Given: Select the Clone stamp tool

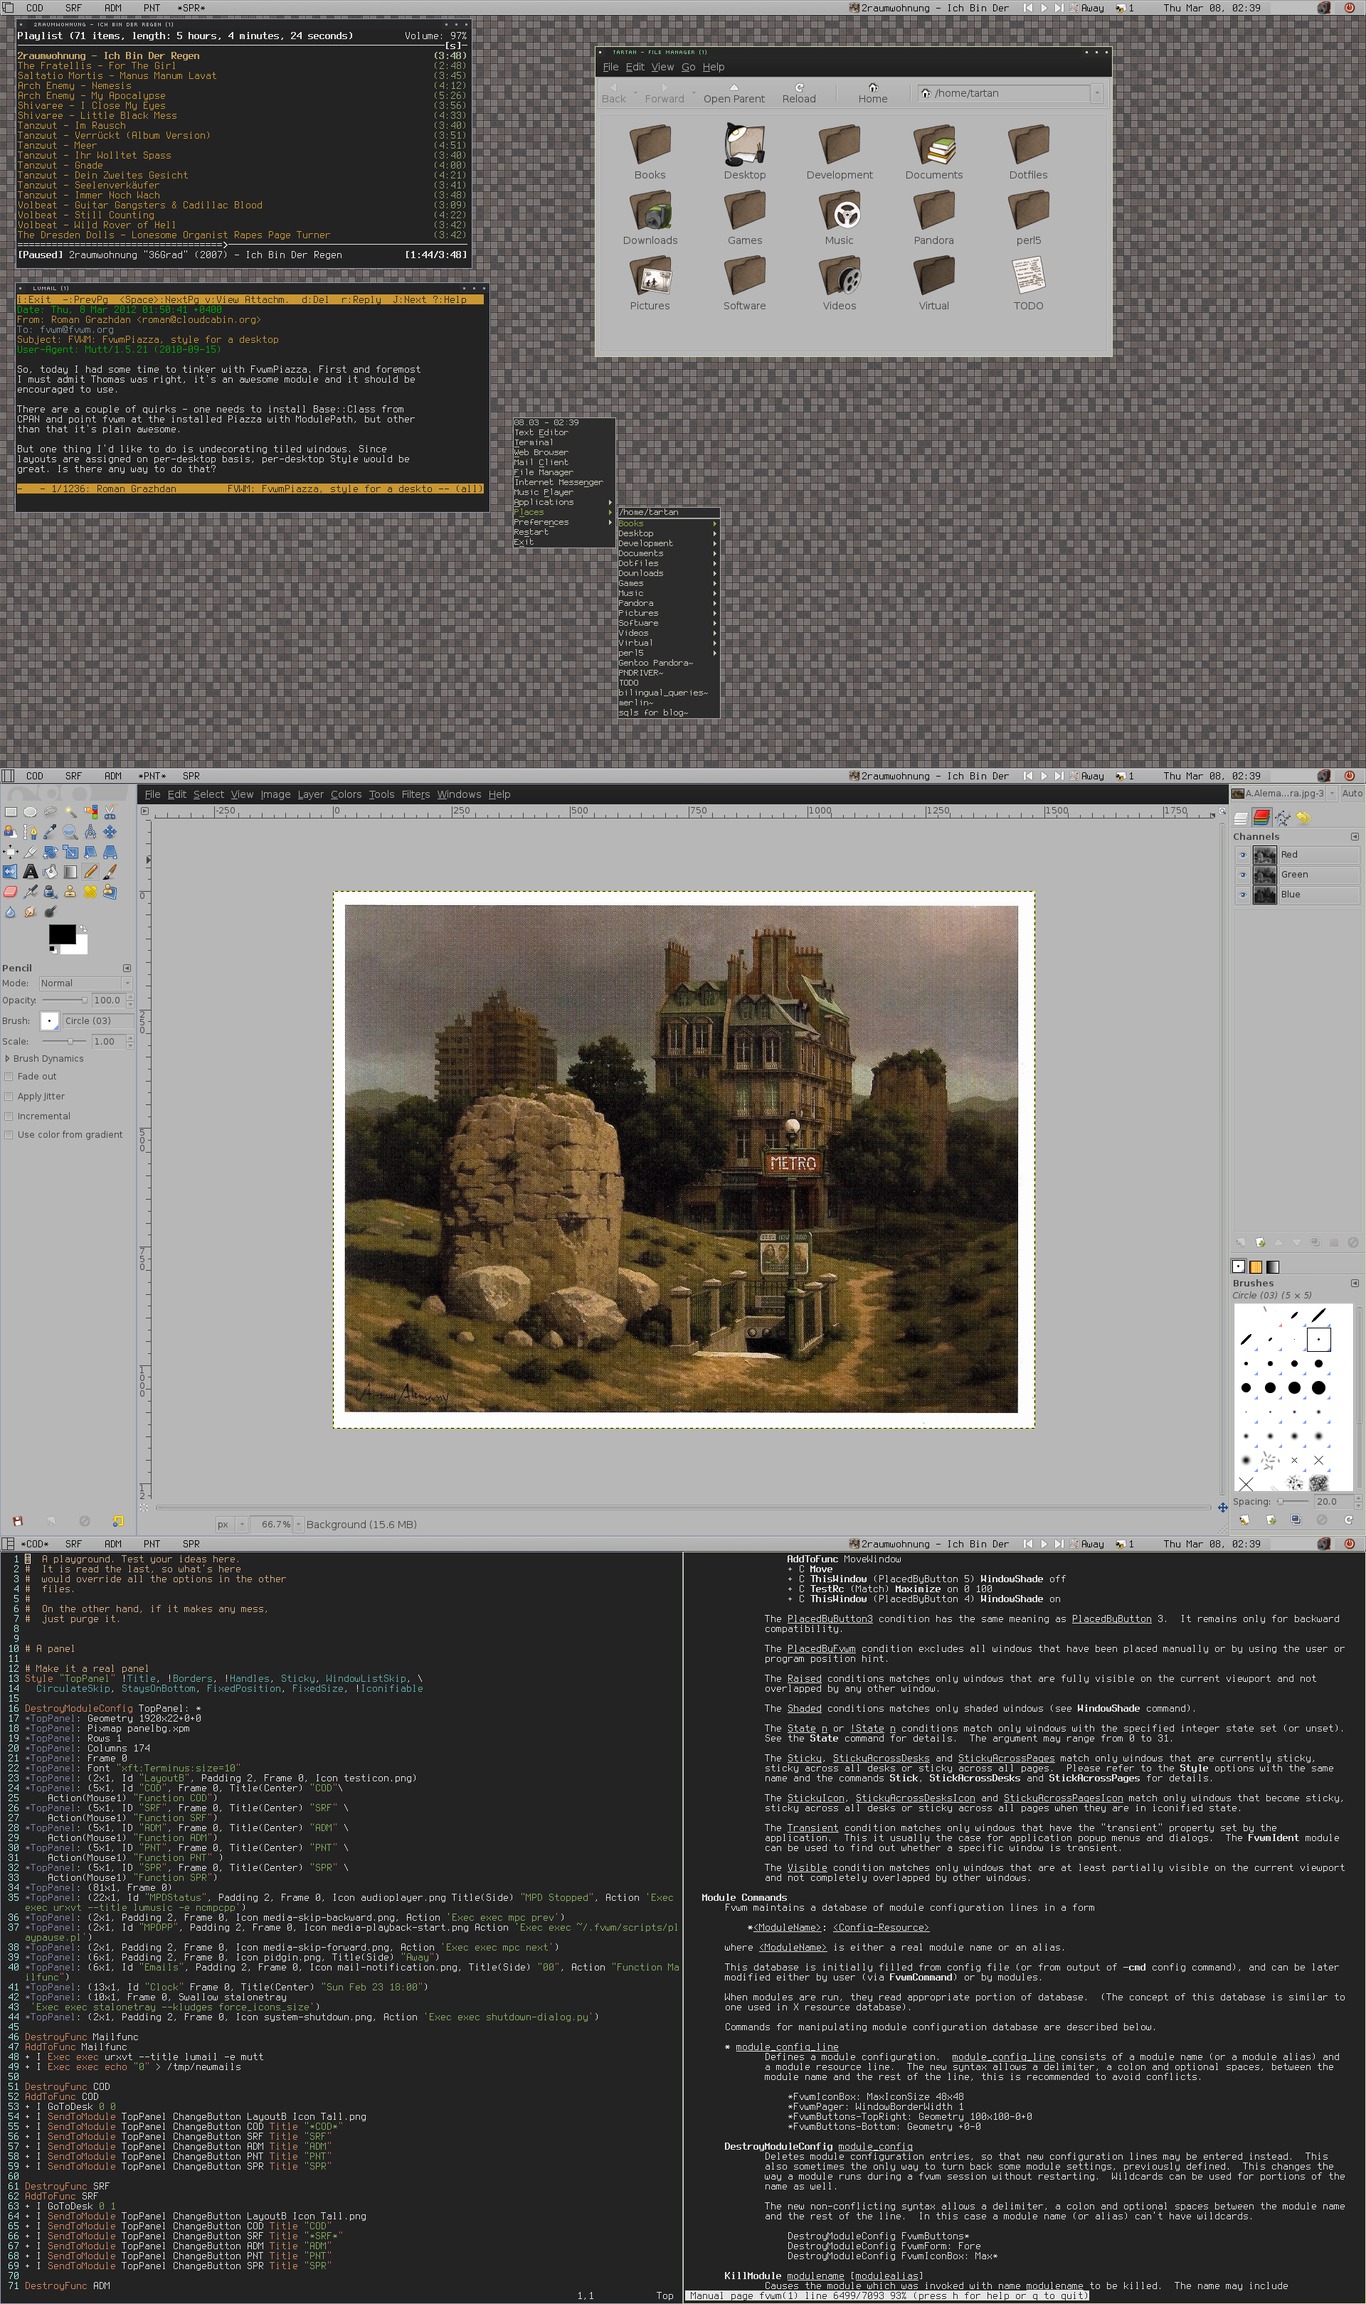Looking at the screenshot, I should click(70, 891).
